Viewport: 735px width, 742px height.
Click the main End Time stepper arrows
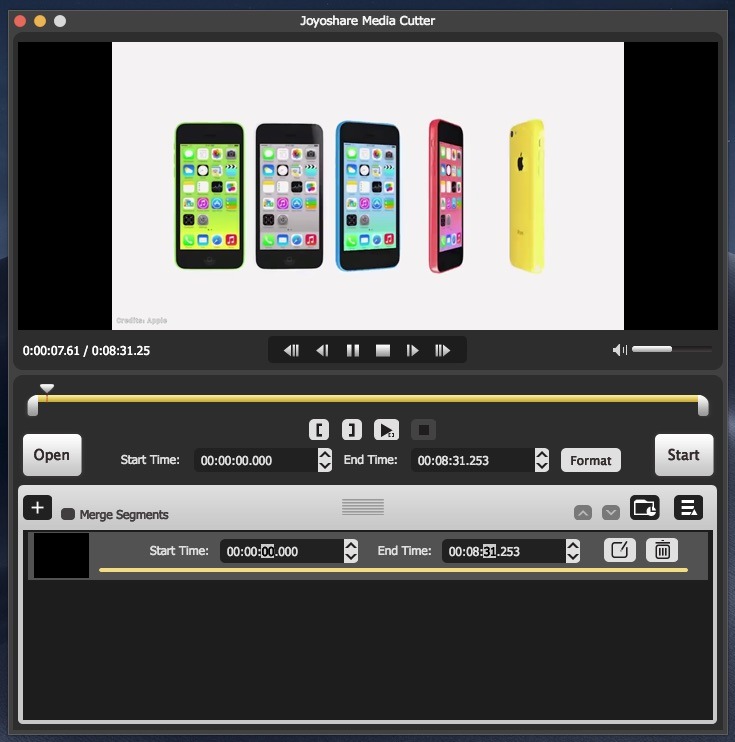pos(542,460)
